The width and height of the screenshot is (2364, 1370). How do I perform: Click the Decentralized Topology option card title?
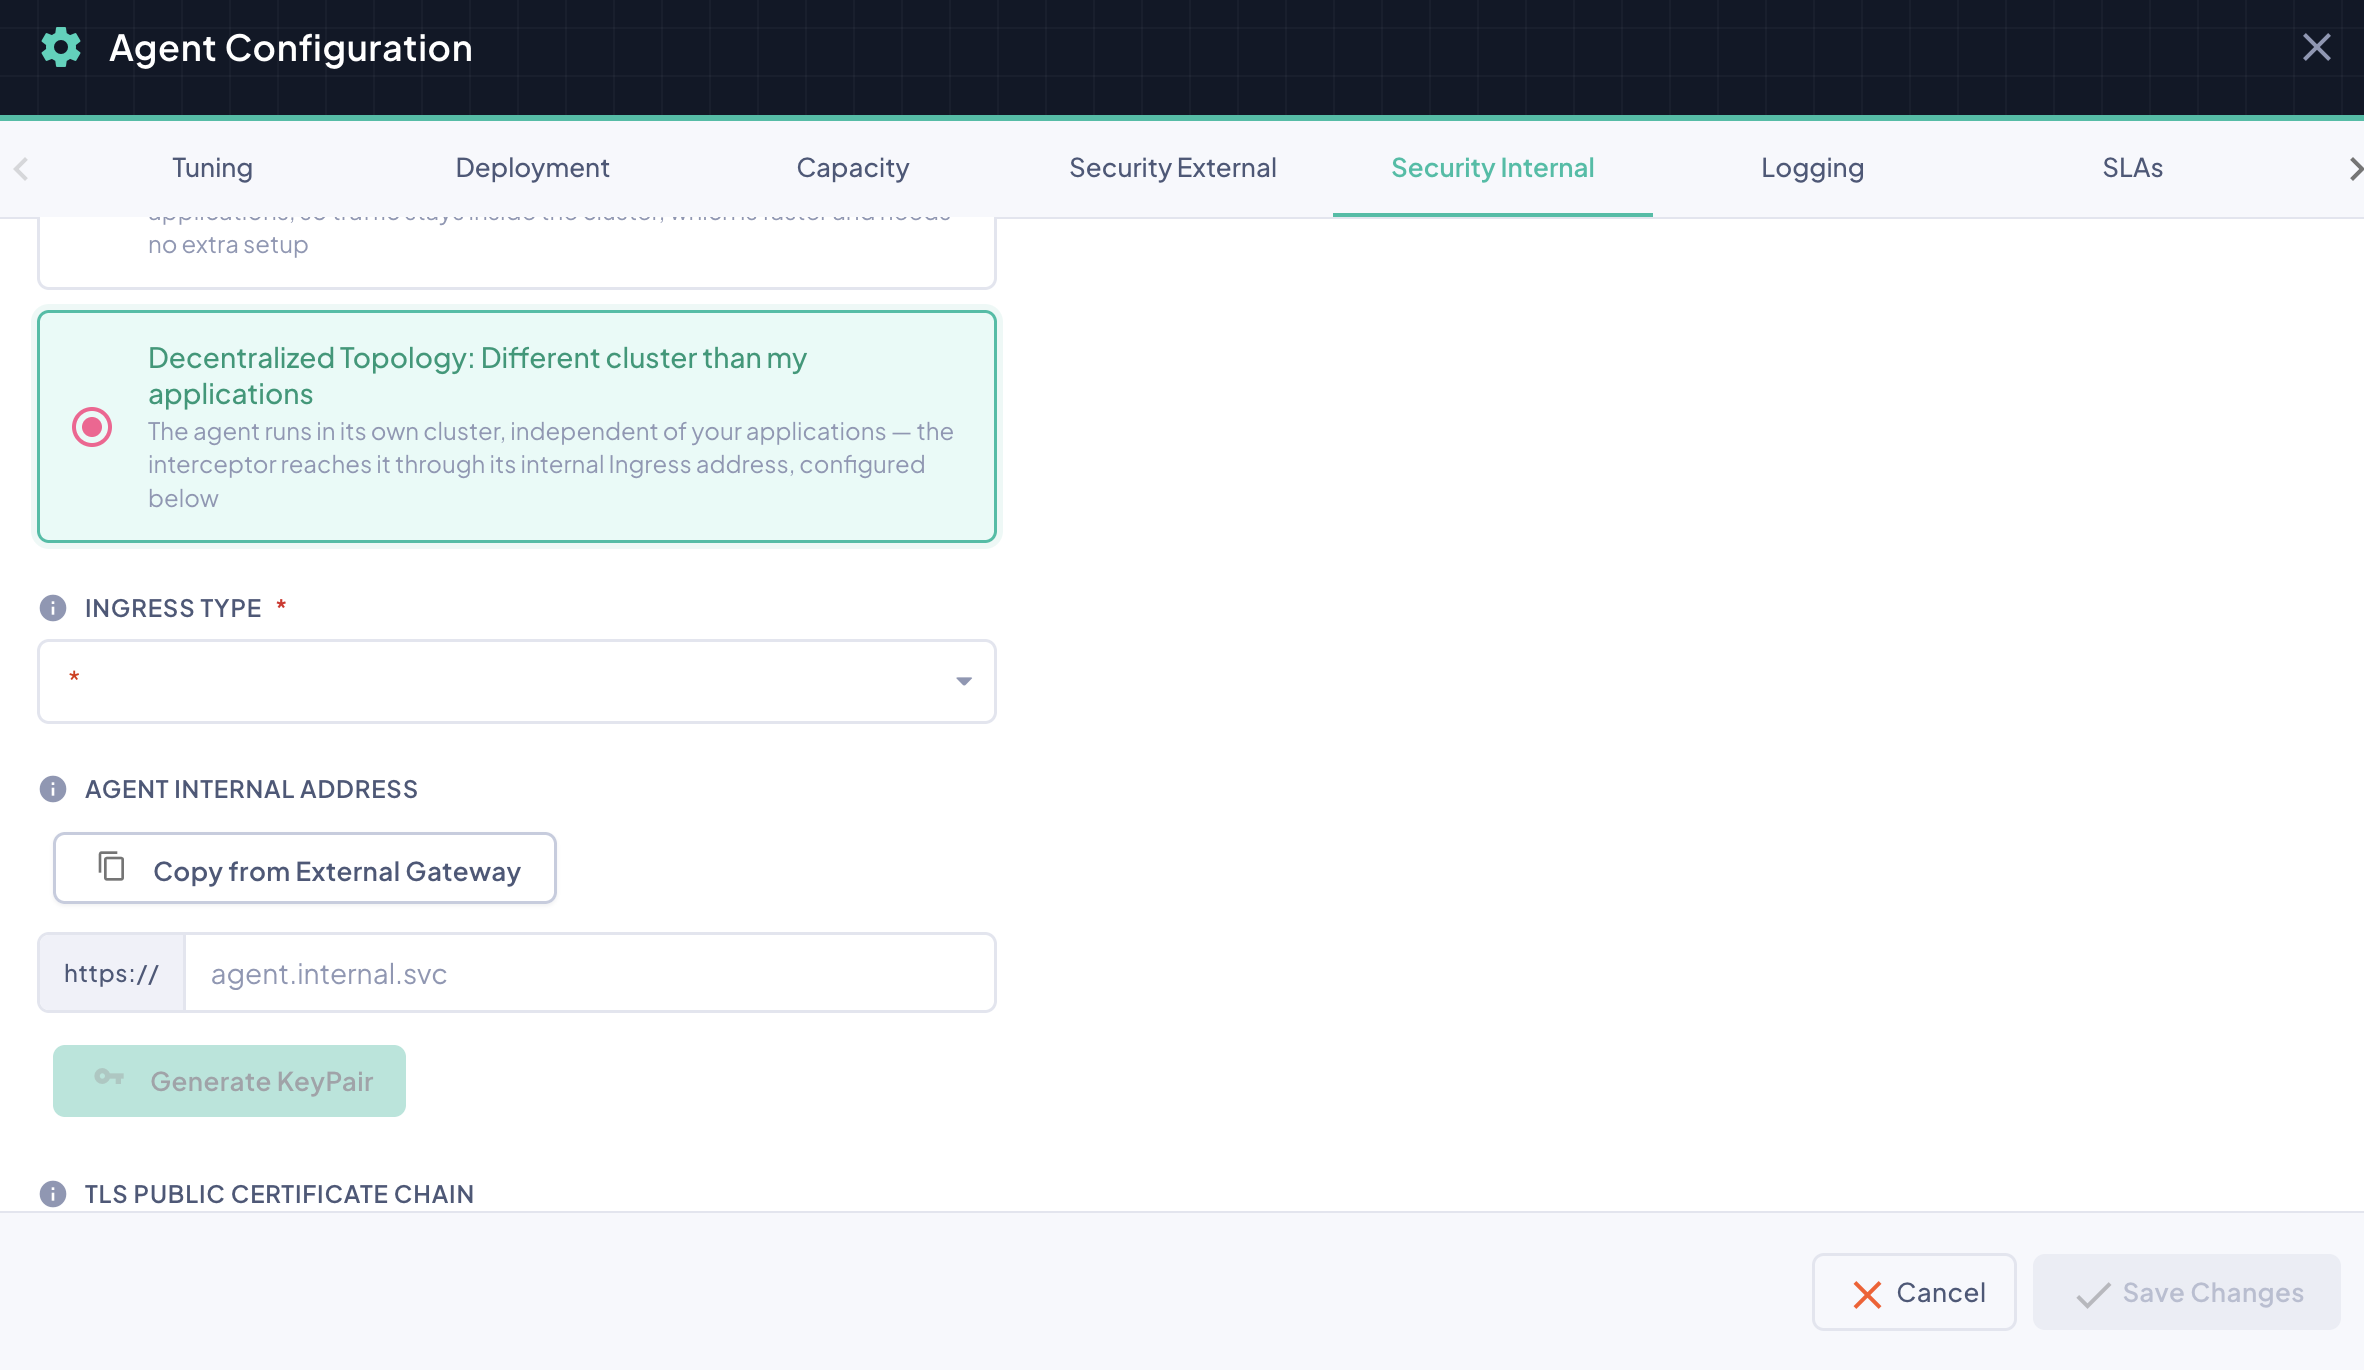(478, 376)
